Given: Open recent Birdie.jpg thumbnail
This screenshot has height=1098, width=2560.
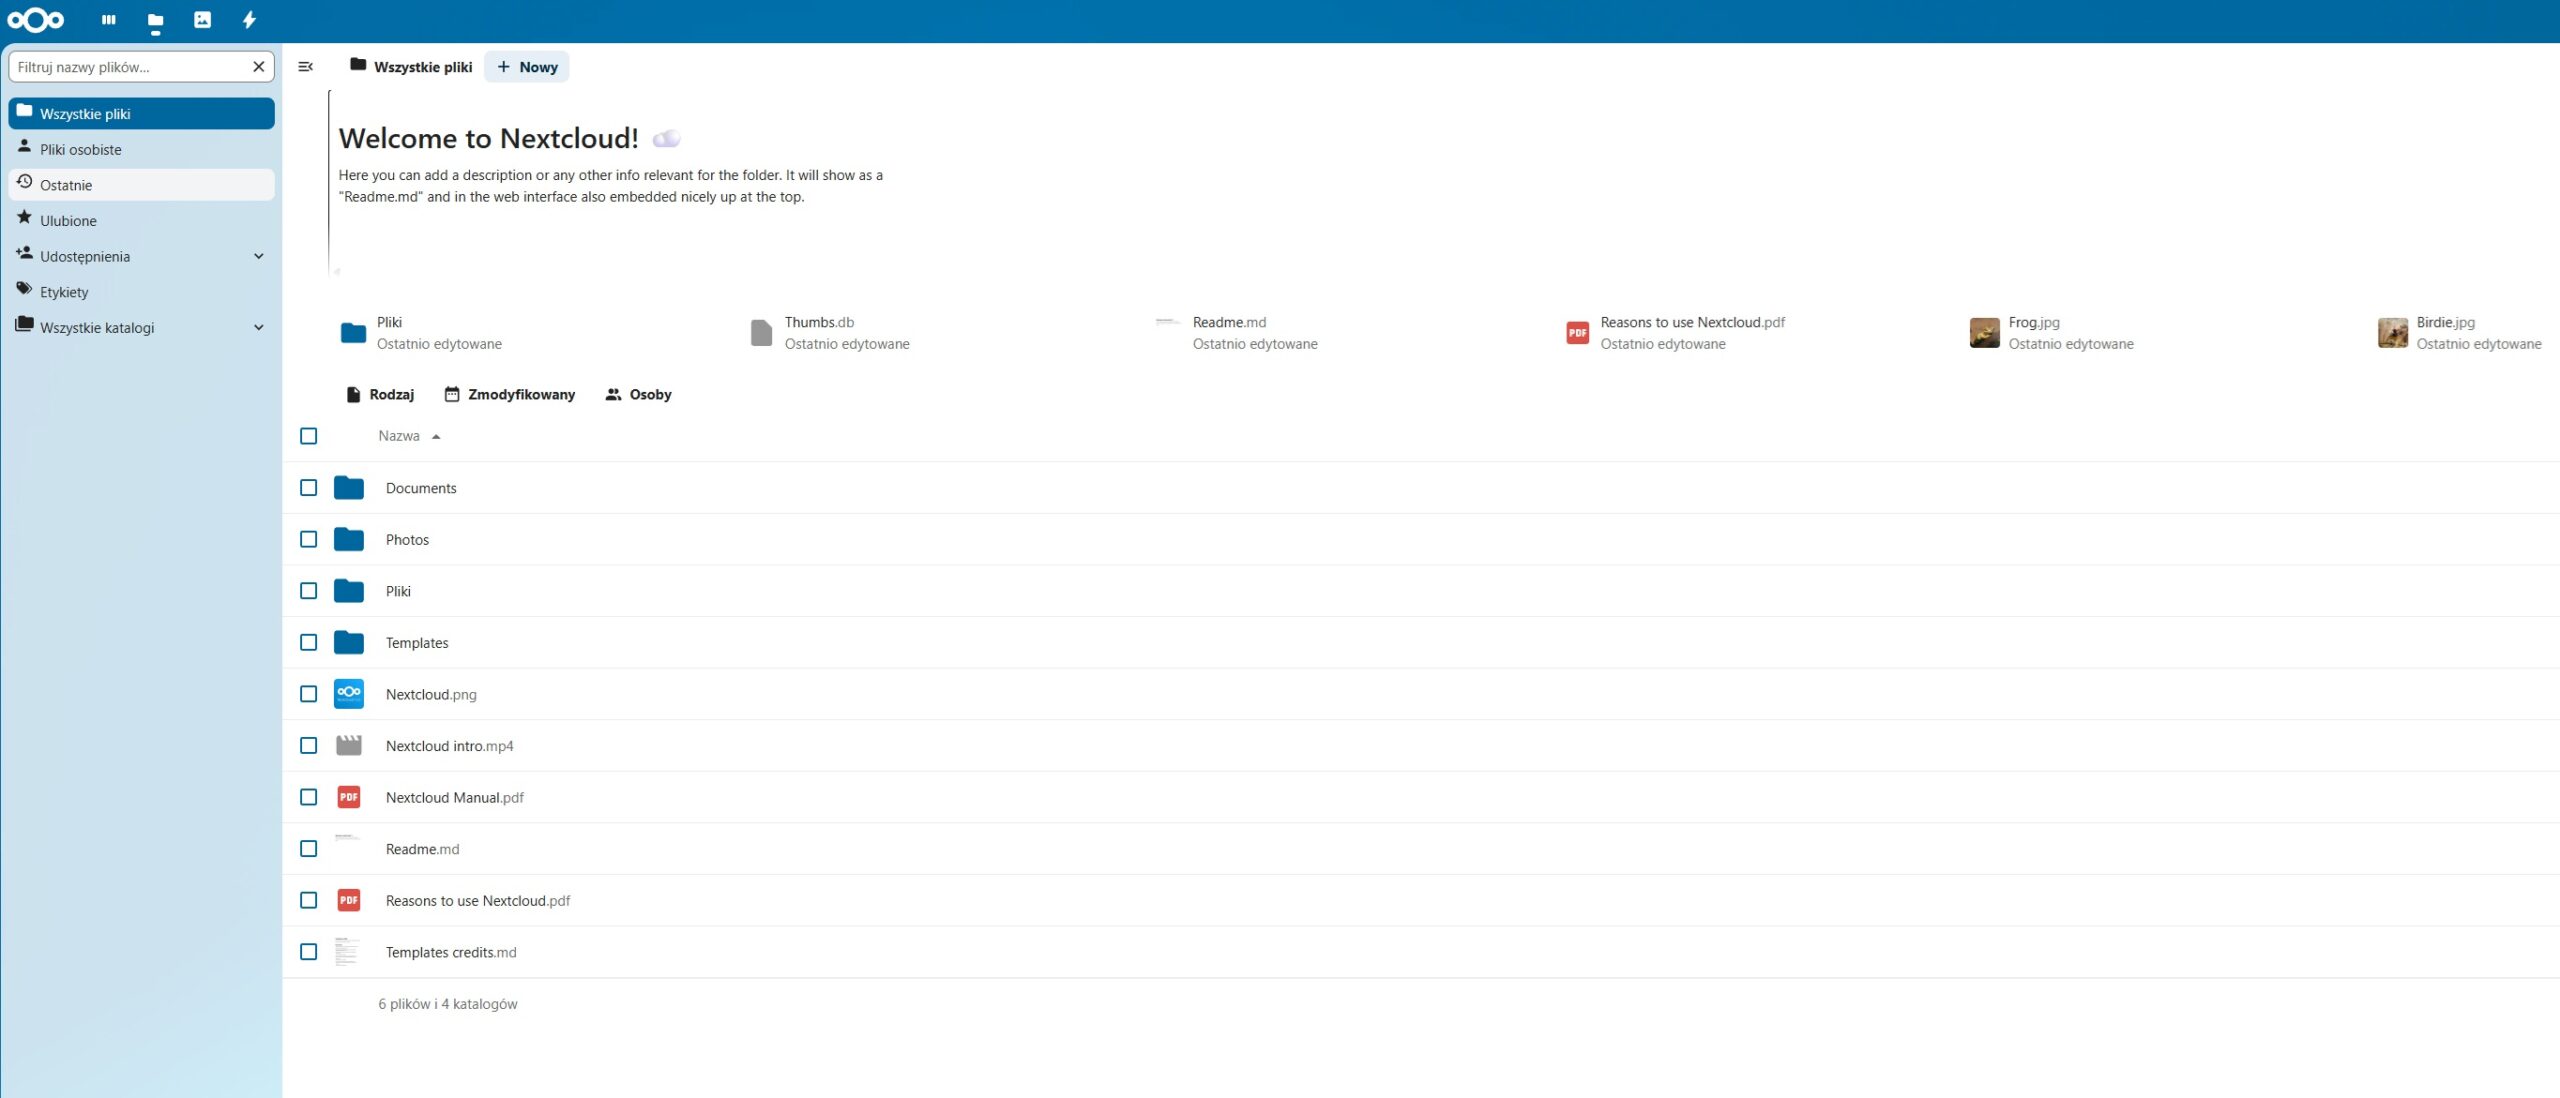Looking at the screenshot, I should click(x=2392, y=333).
